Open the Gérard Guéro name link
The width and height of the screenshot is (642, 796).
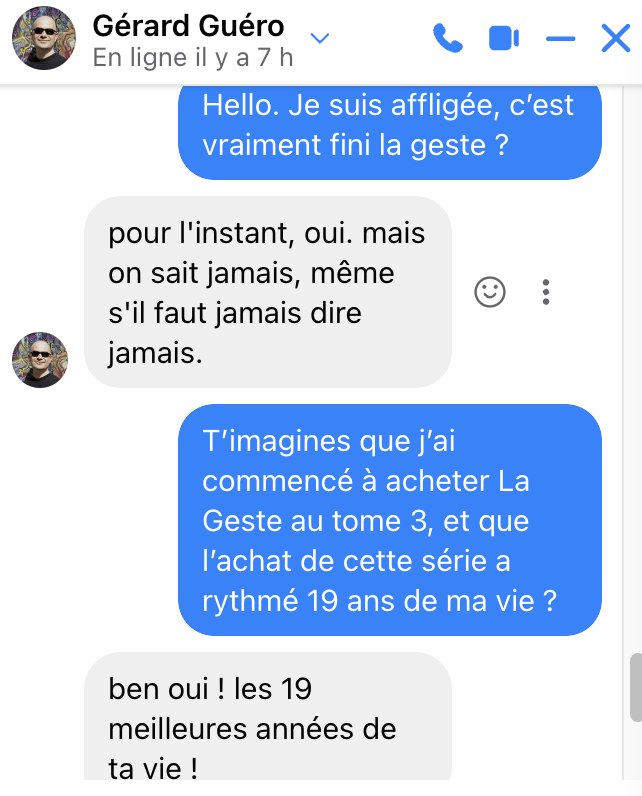tap(188, 26)
